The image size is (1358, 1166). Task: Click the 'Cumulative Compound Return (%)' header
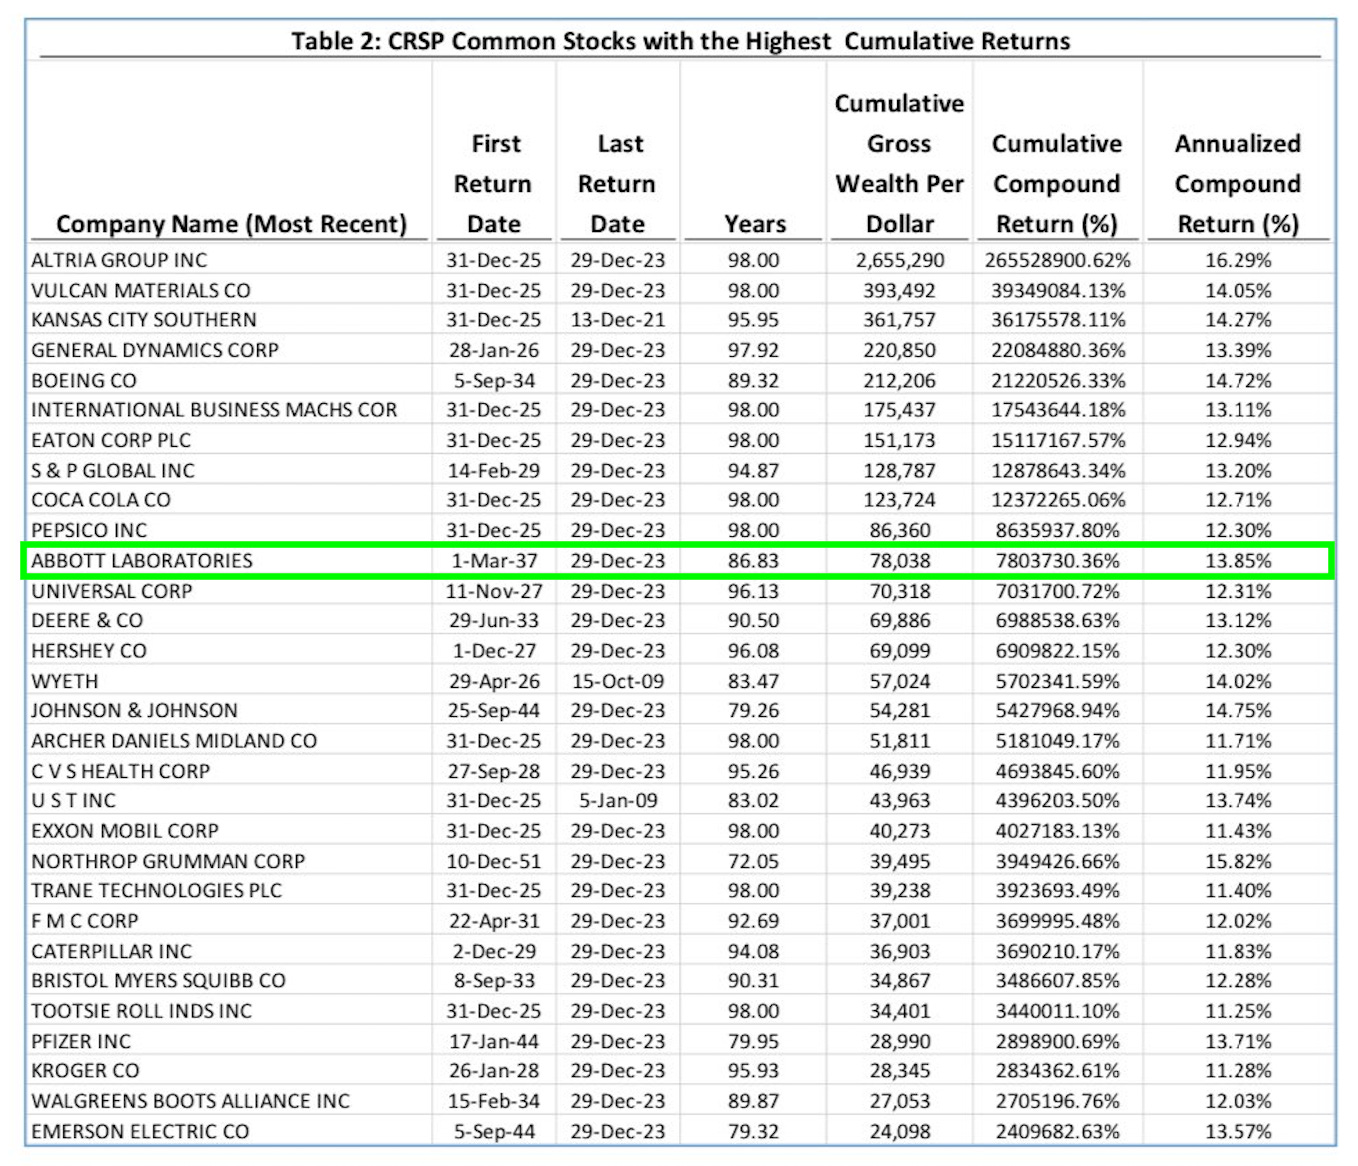(x=1056, y=184)
